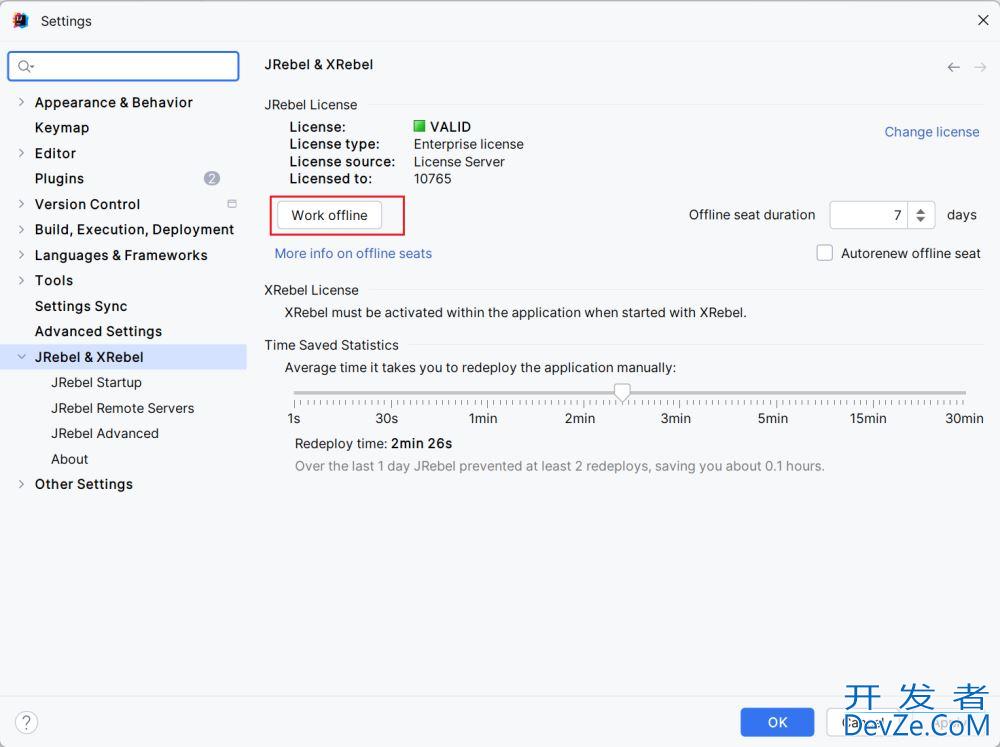Click the redeploy time slider handle
The image size is (1000, 747).
(622, 392)
